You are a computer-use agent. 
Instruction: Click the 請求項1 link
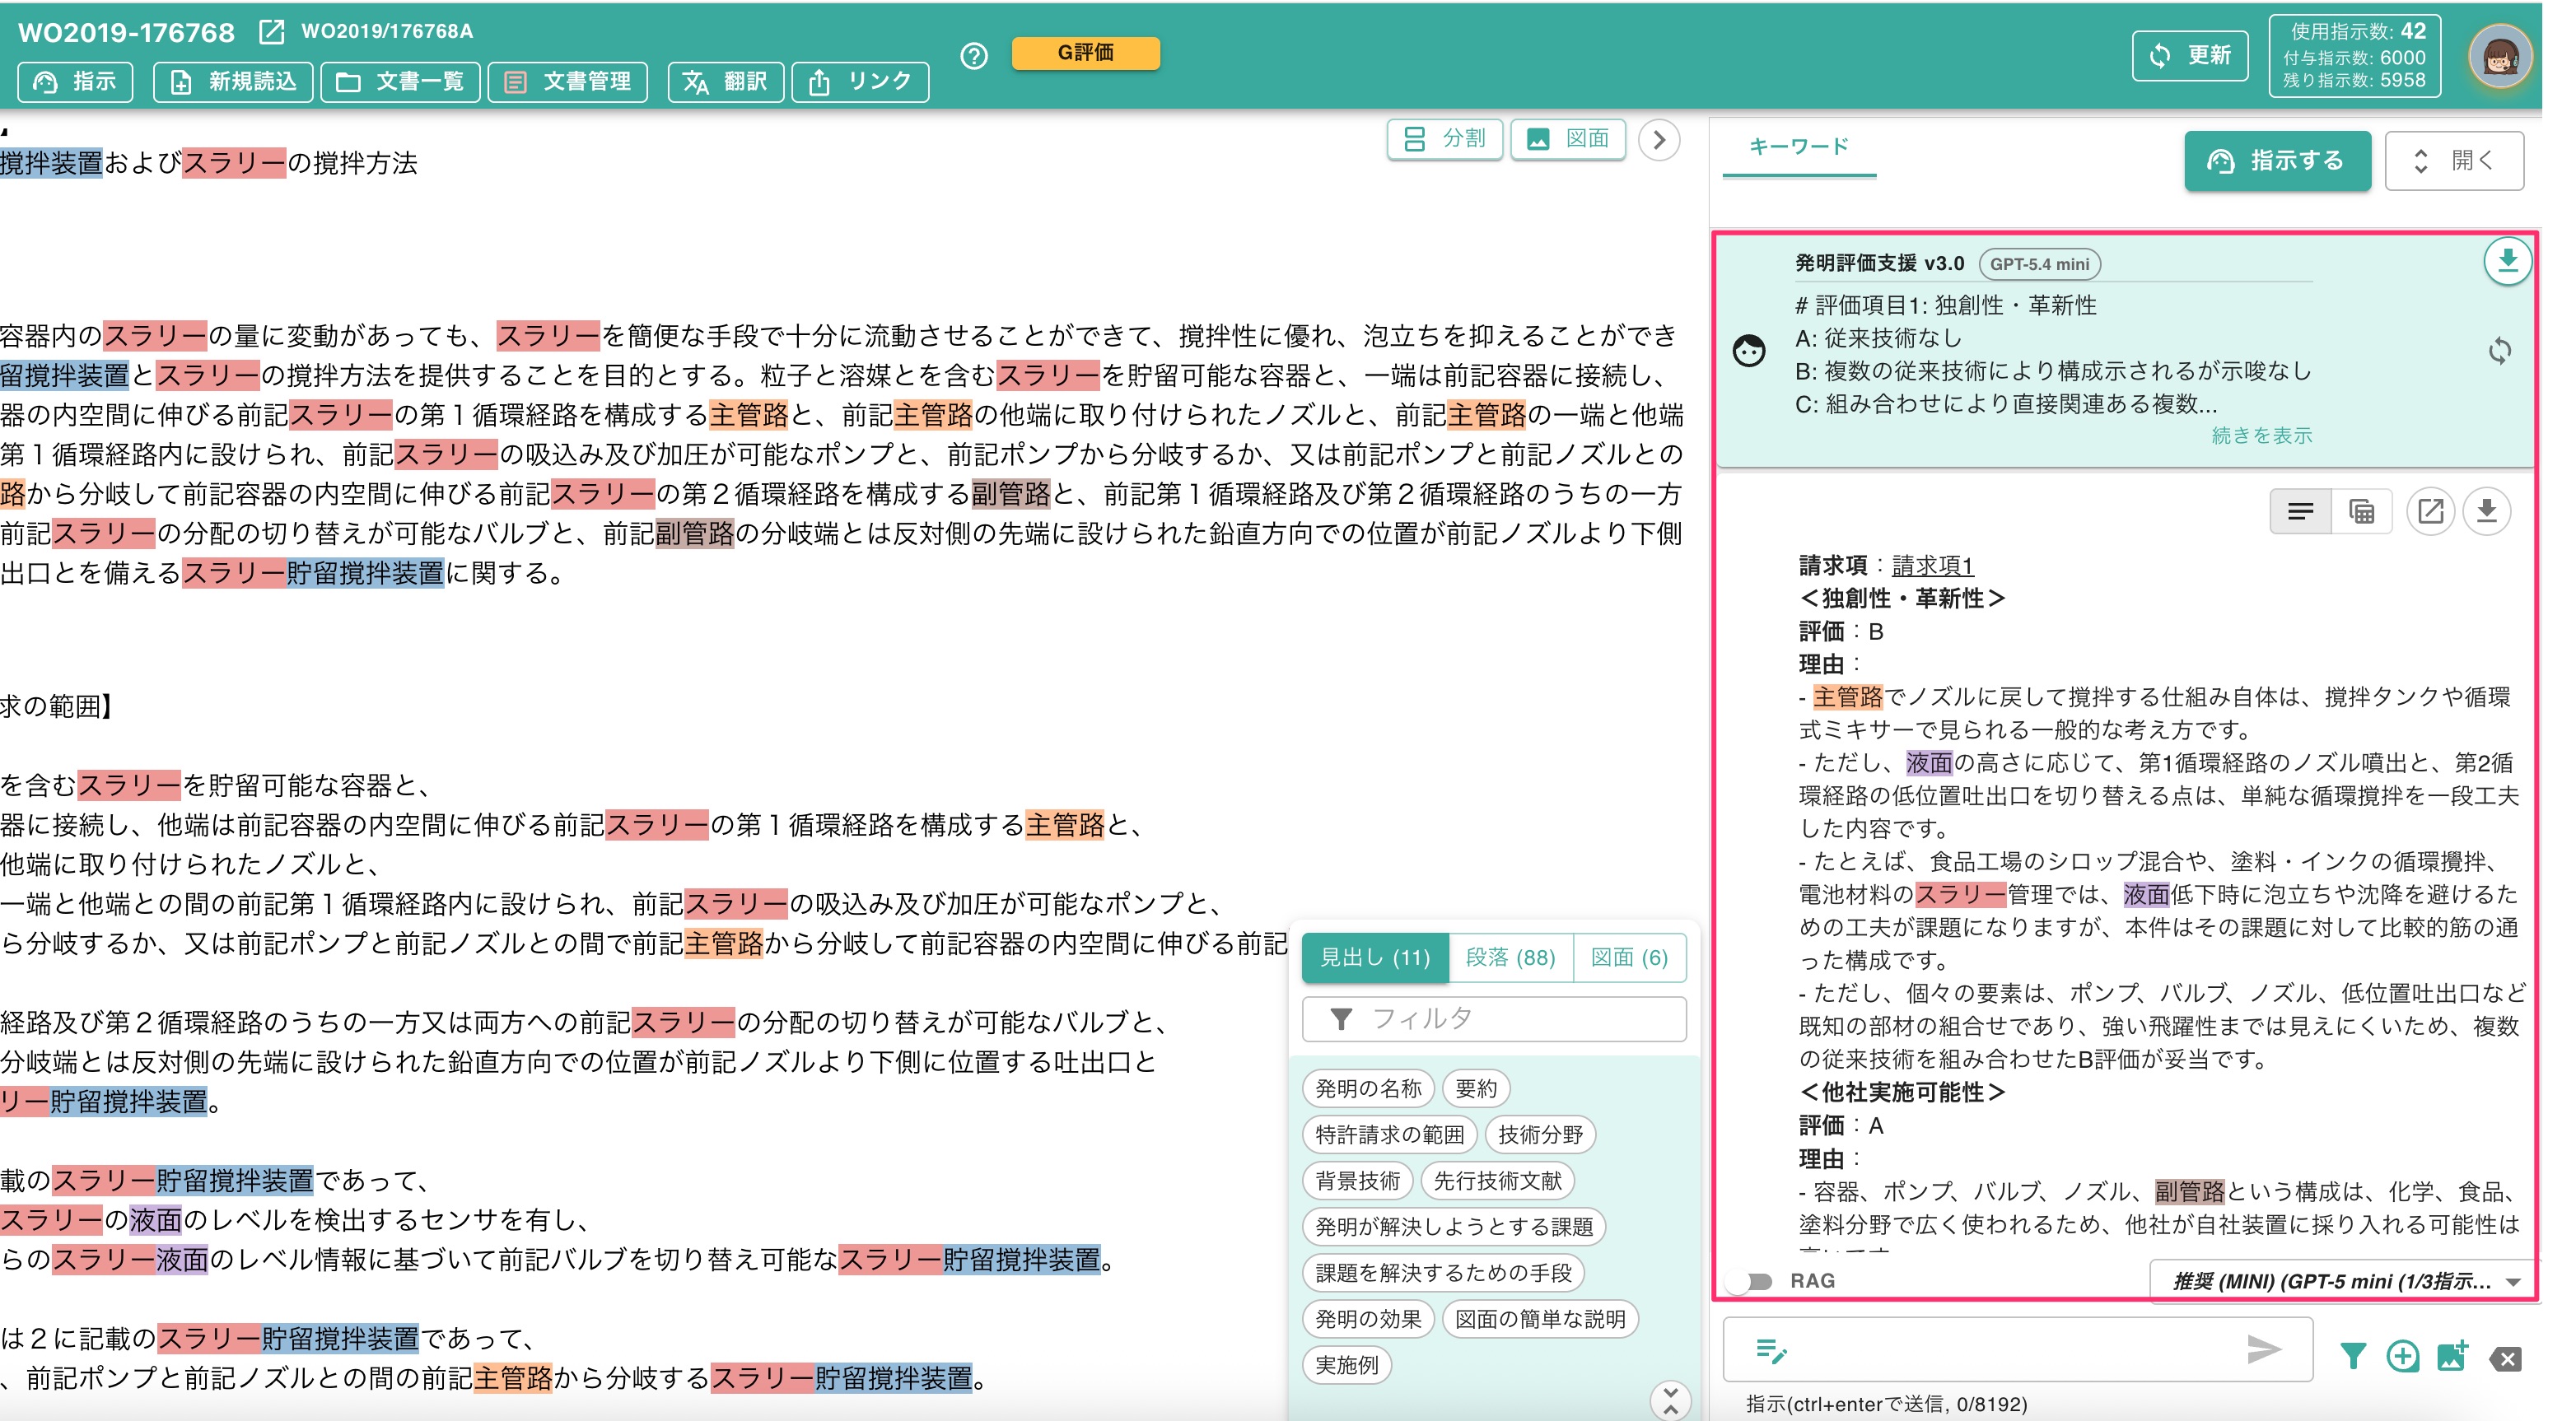[x=1932, y=566]
